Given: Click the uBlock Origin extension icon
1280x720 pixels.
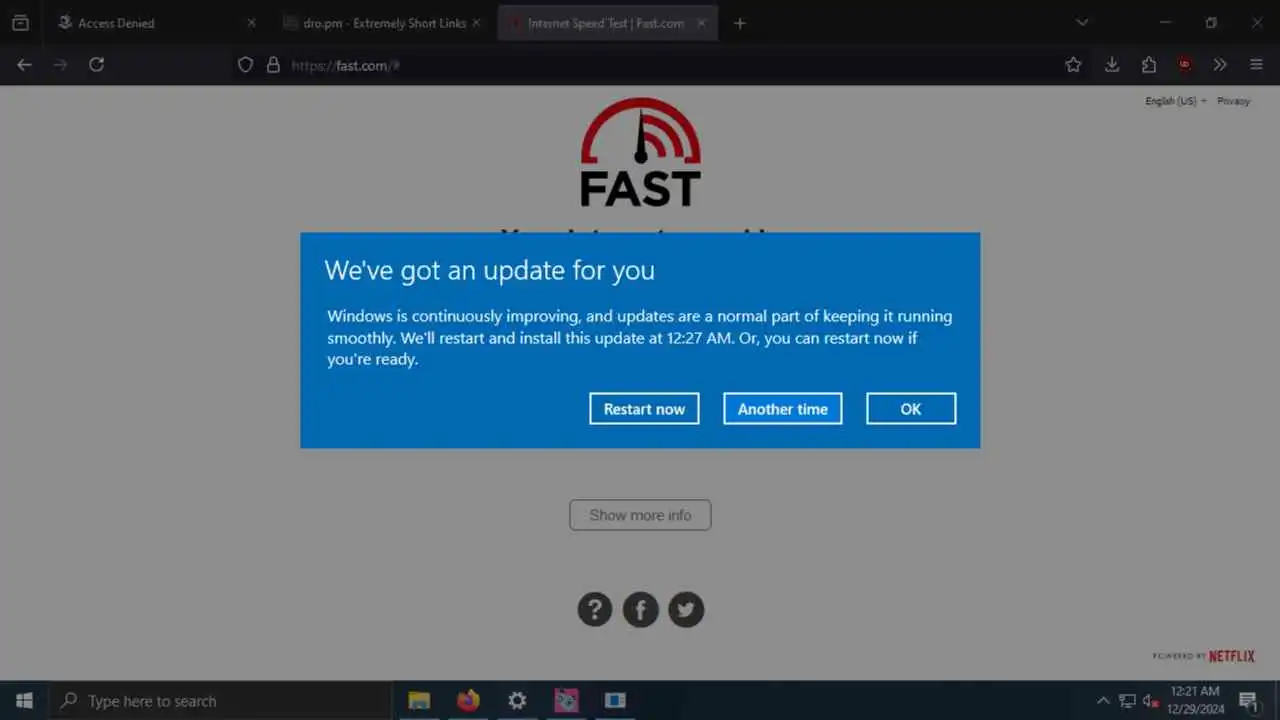Looking at the screenshot, I should click(x=1185, y=65).
